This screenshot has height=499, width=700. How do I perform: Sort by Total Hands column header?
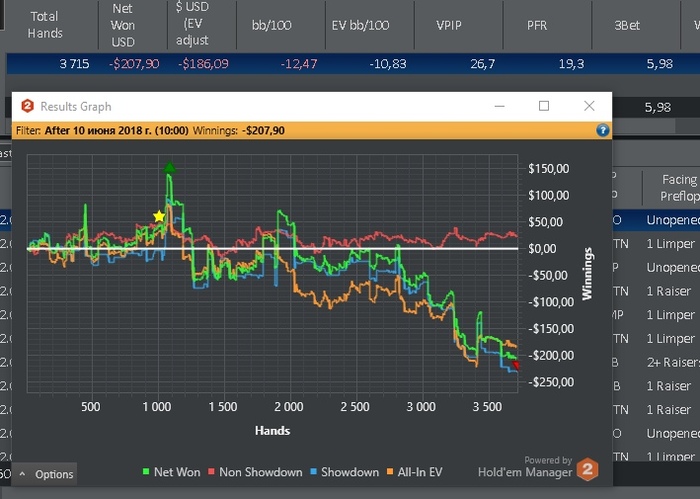(45, 25)
